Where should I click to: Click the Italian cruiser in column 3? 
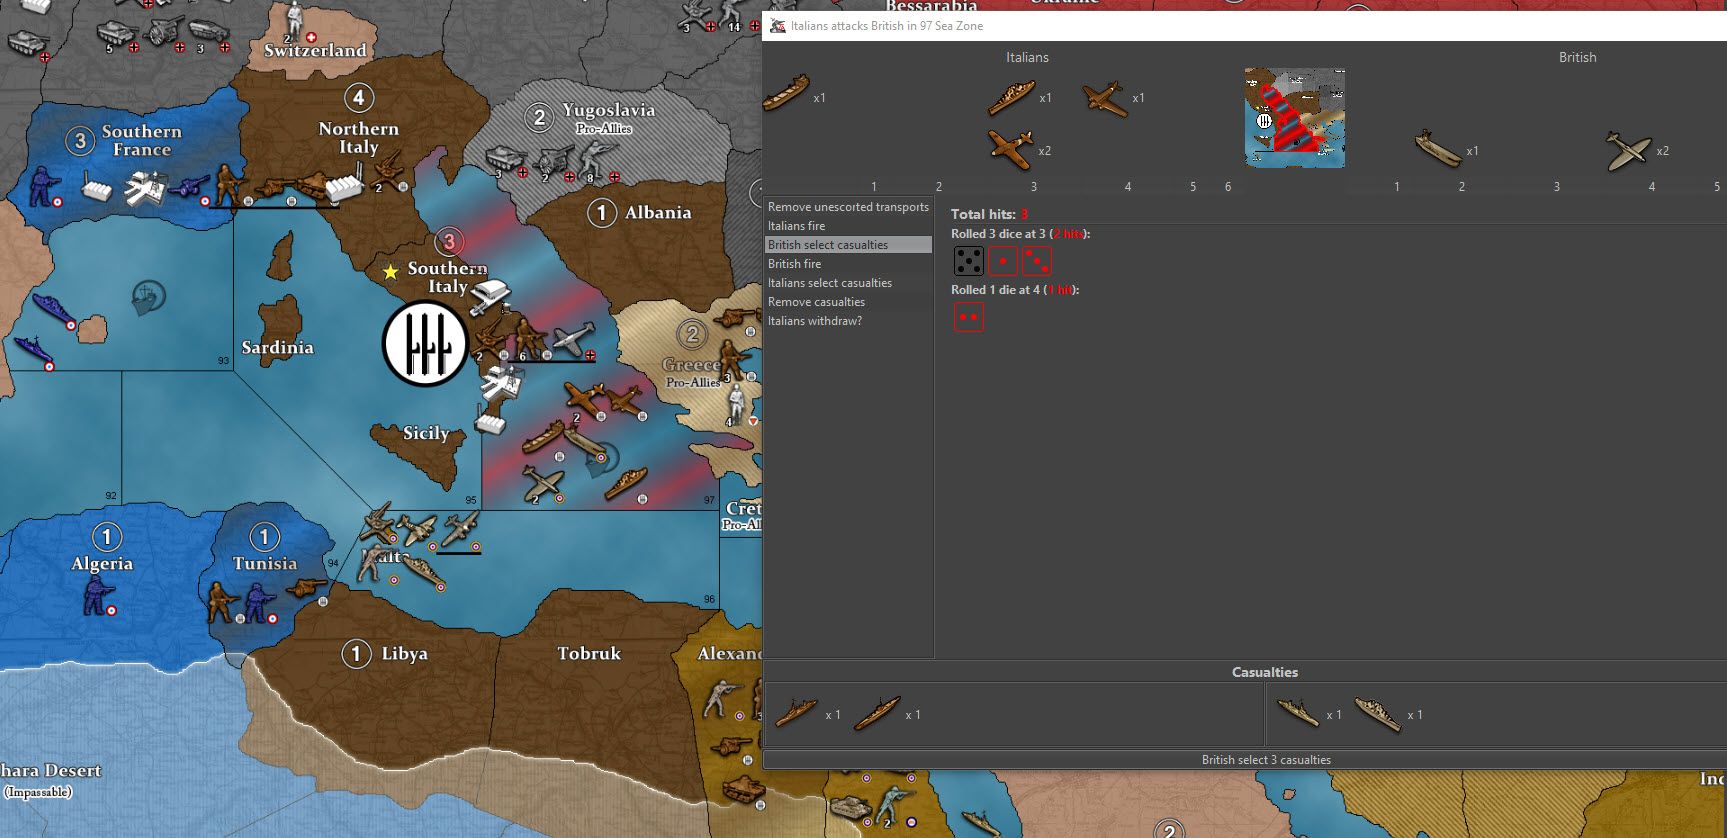point(1011,98)
